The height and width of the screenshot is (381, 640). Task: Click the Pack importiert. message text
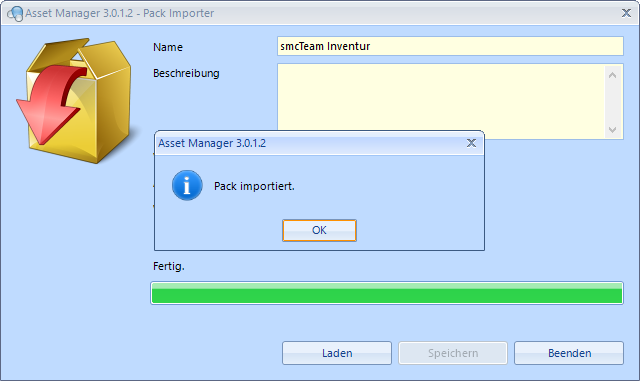point(254,186)
